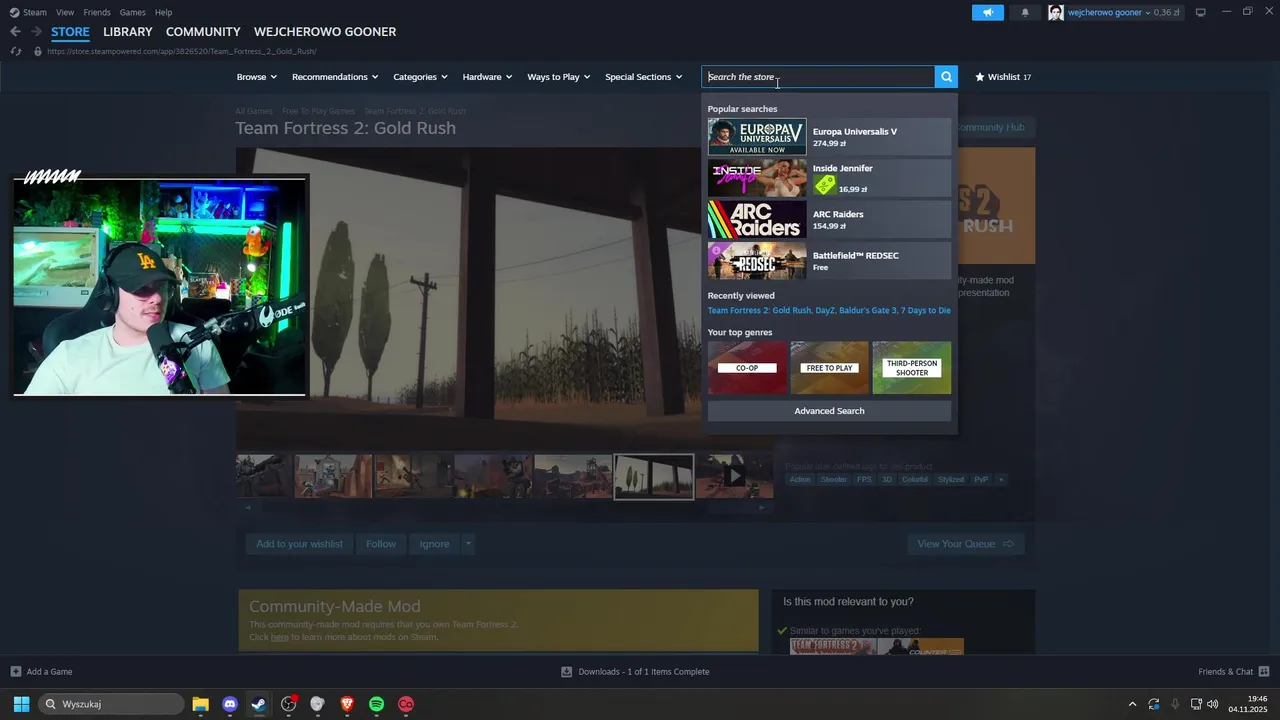This screenshot has height=720, width=1280.
Task: Expand the Special Sections dropdown
Action: coord(643,77)
